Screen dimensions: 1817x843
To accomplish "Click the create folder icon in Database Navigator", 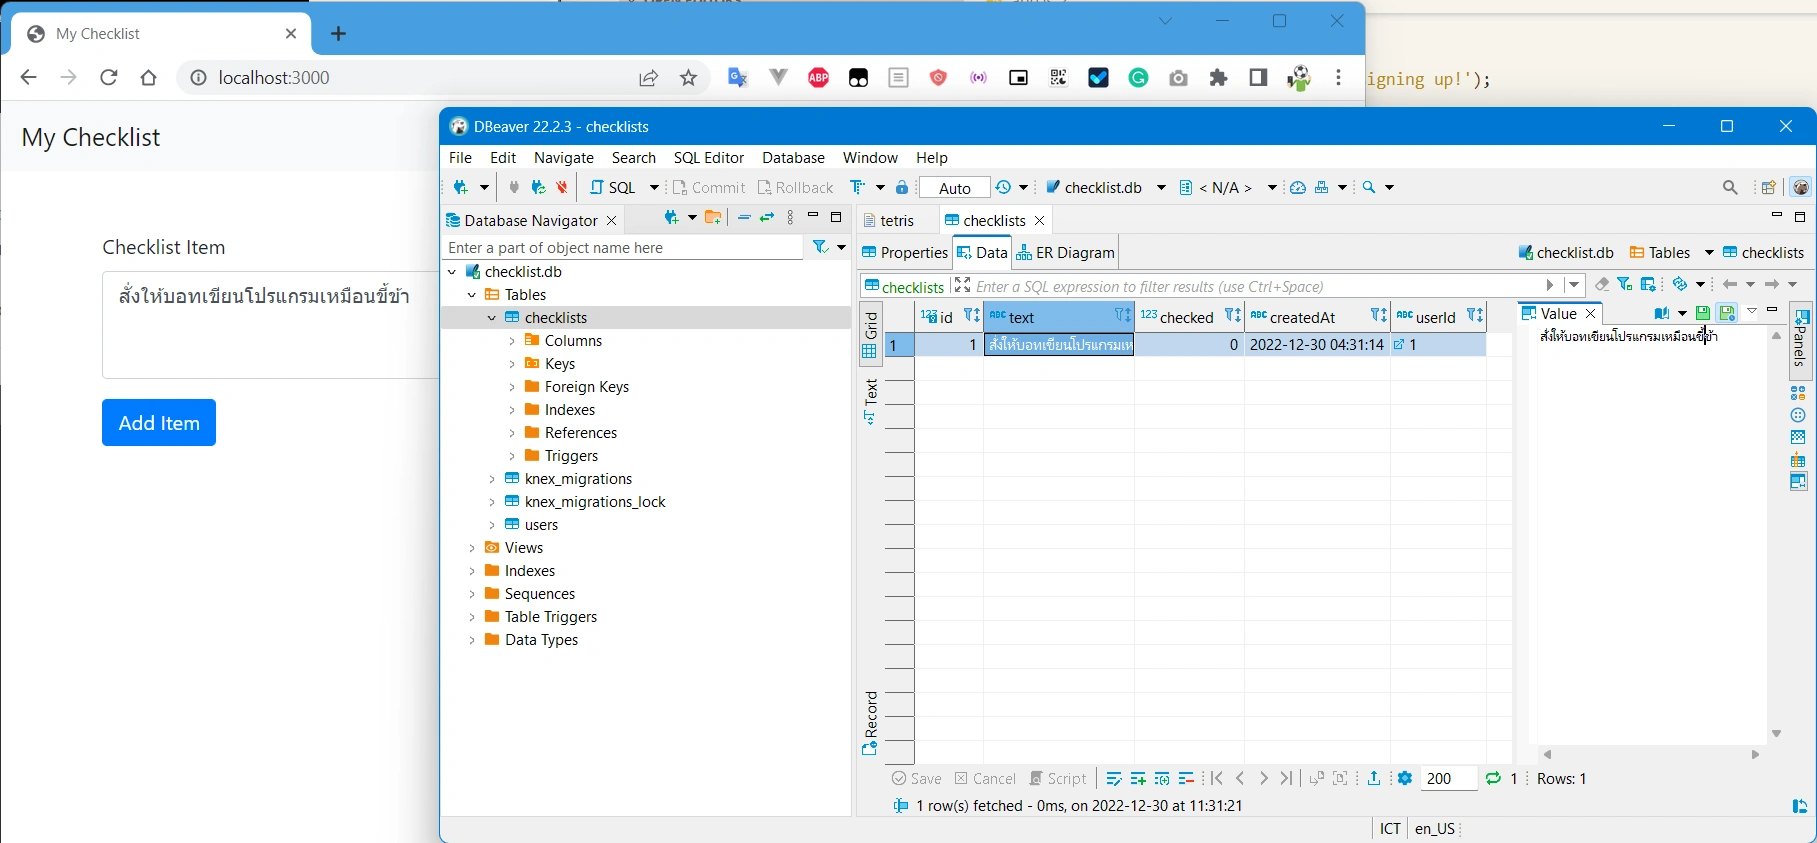I will 713,217.
